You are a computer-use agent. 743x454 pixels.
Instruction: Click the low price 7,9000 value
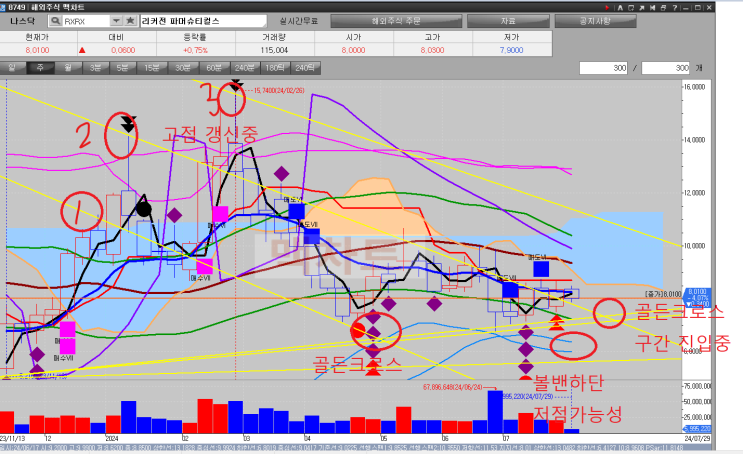511,50
